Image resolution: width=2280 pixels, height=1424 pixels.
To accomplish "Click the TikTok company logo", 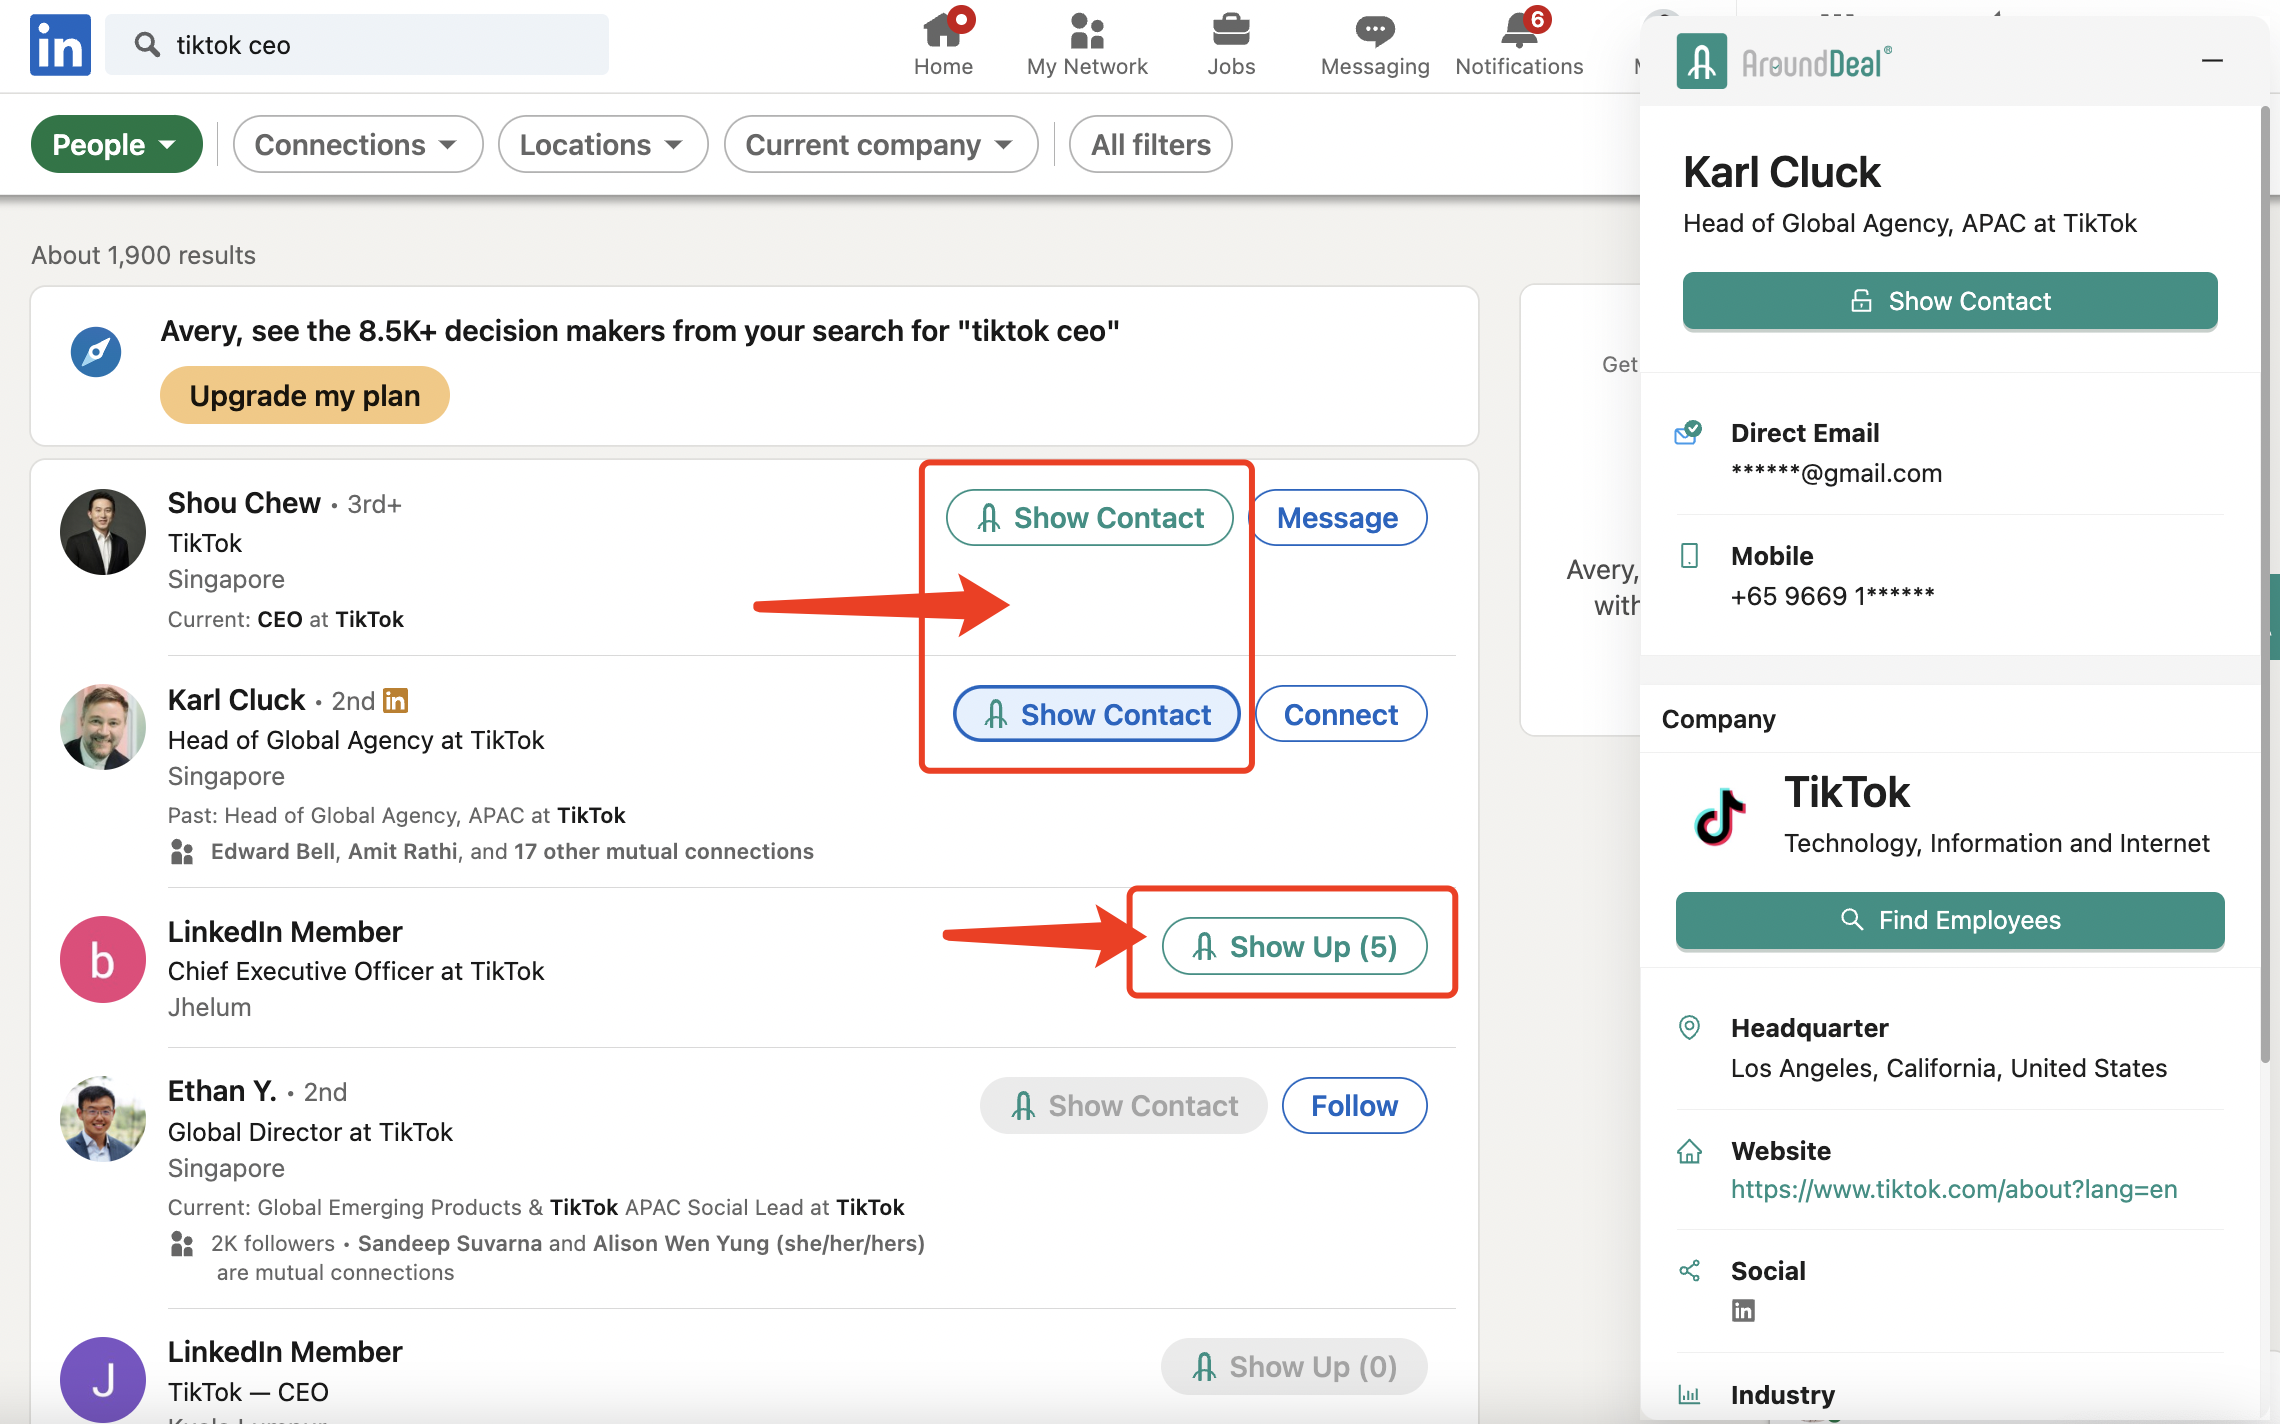I will click(1720, 816).
